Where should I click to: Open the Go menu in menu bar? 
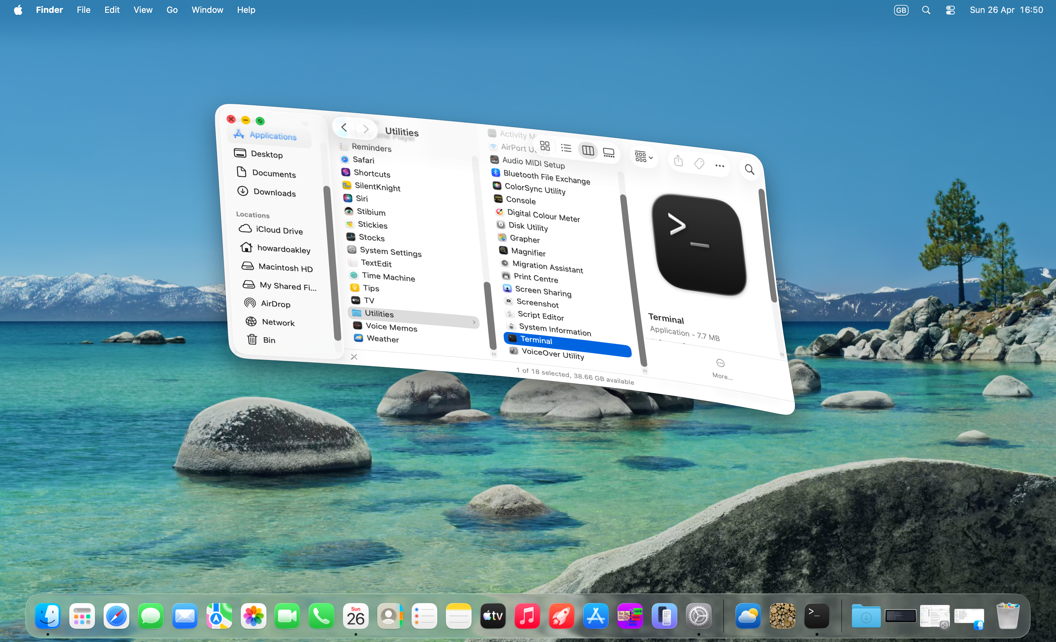pyautogui.click(x=172, y=10)
